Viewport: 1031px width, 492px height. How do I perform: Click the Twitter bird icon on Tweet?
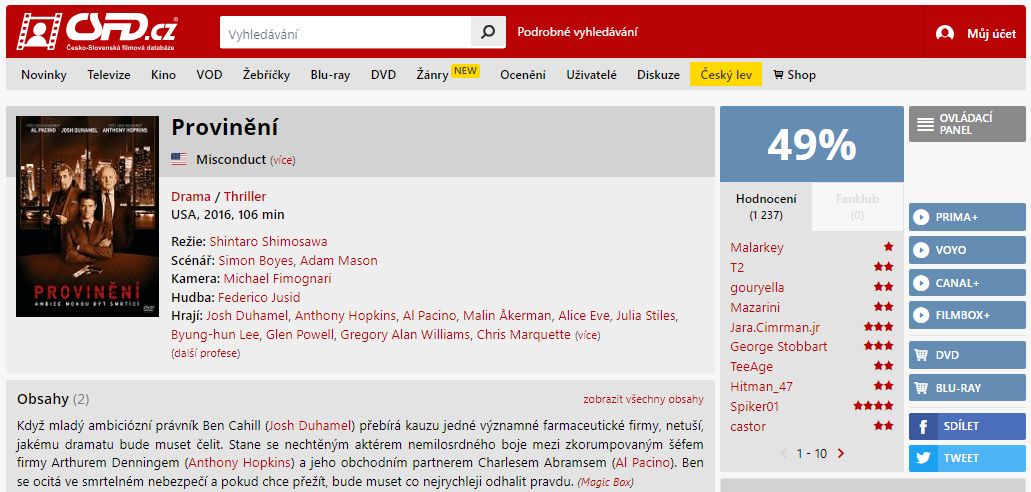(923, 458)
